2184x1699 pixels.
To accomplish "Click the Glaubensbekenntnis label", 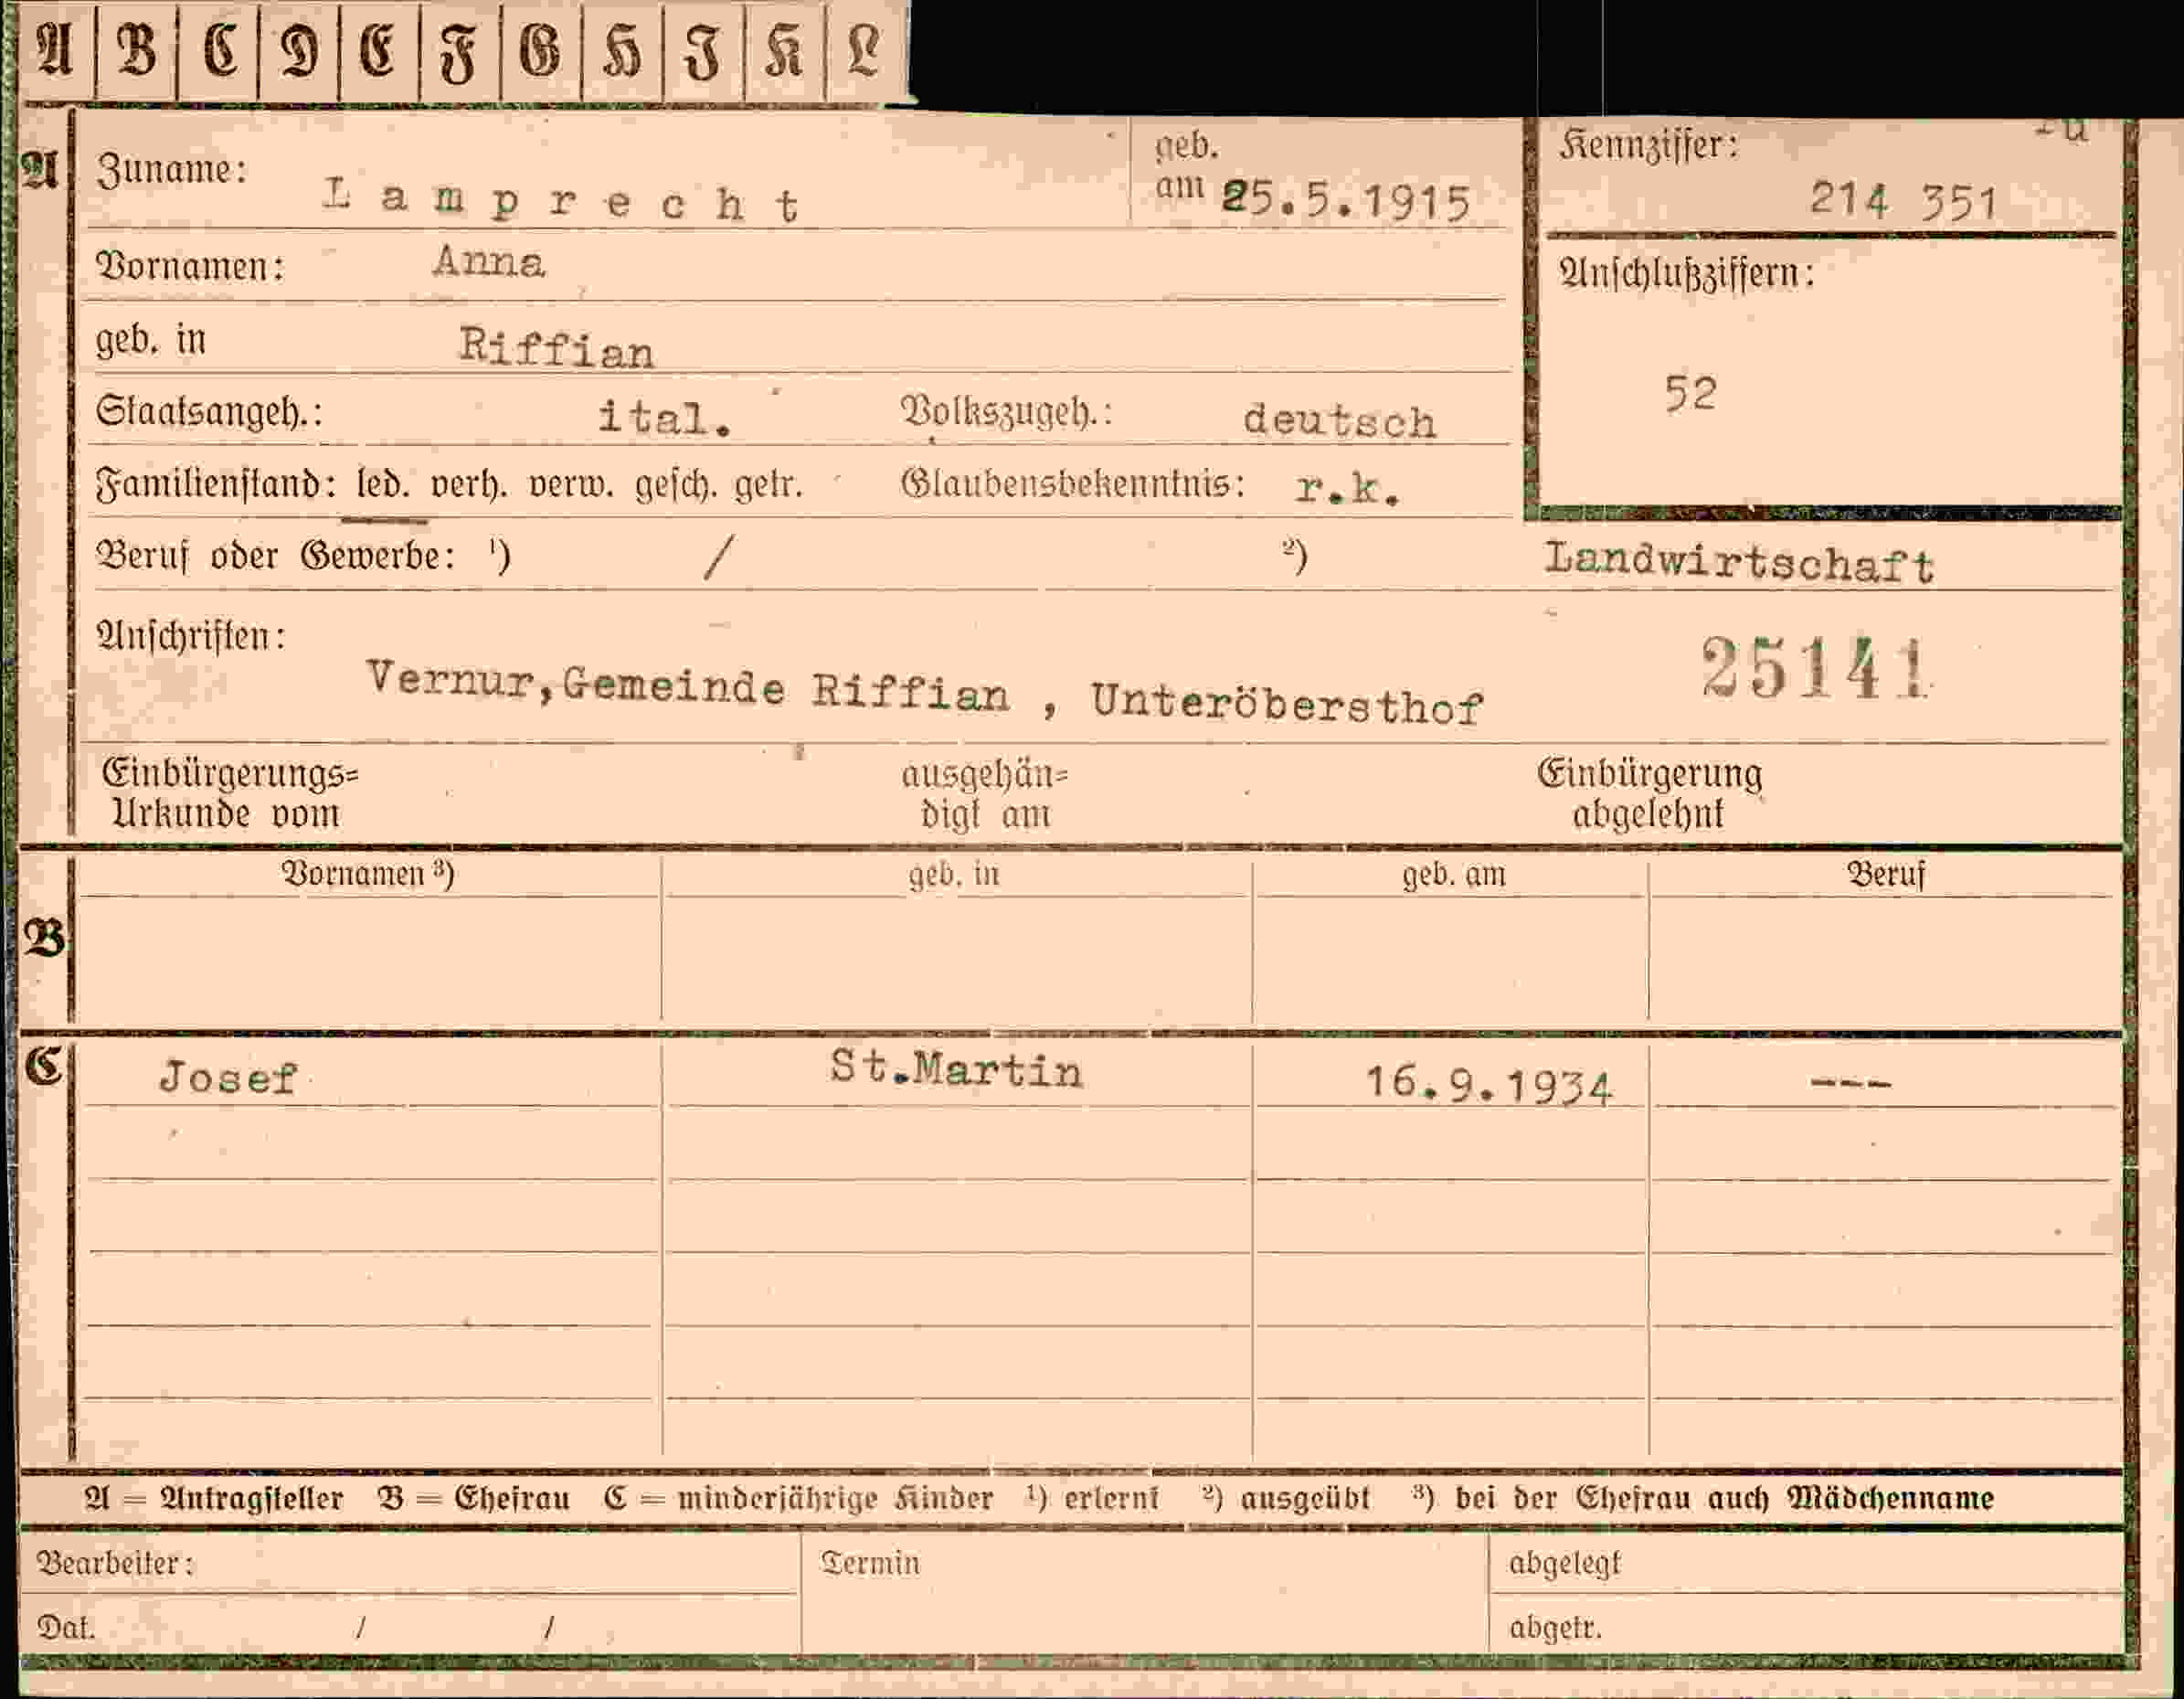I will point(1072,485).
